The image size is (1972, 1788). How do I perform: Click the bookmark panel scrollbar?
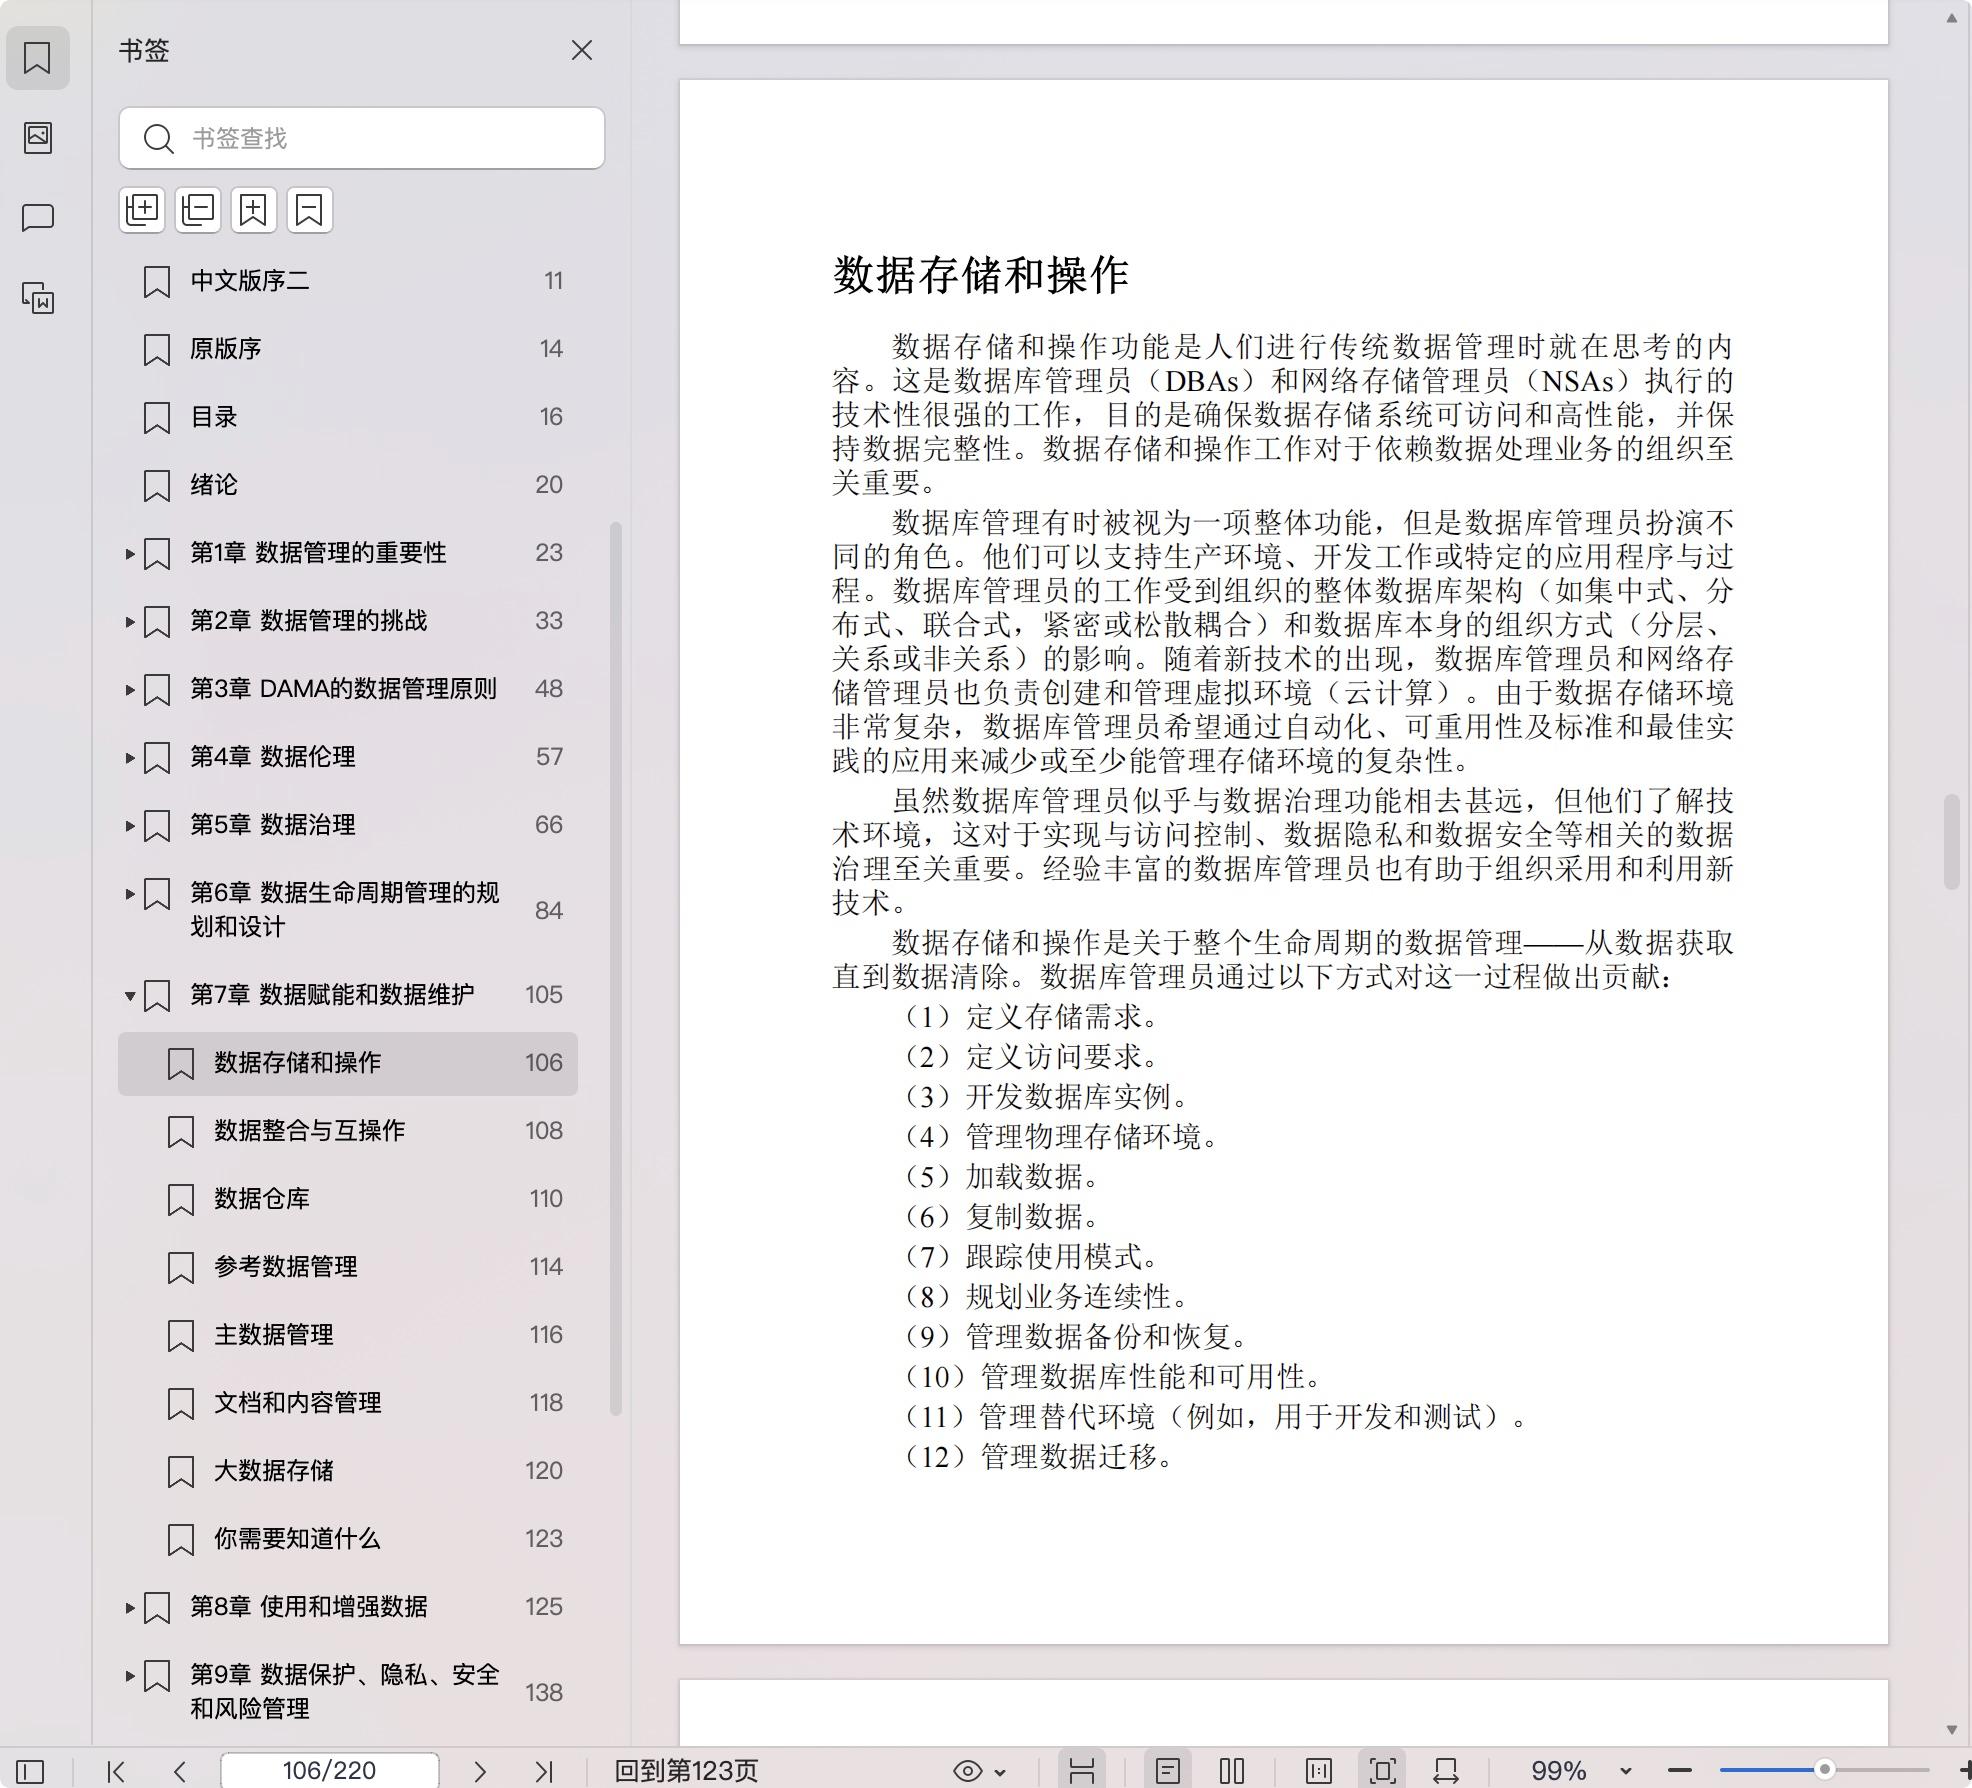click(x=616, y=968)
